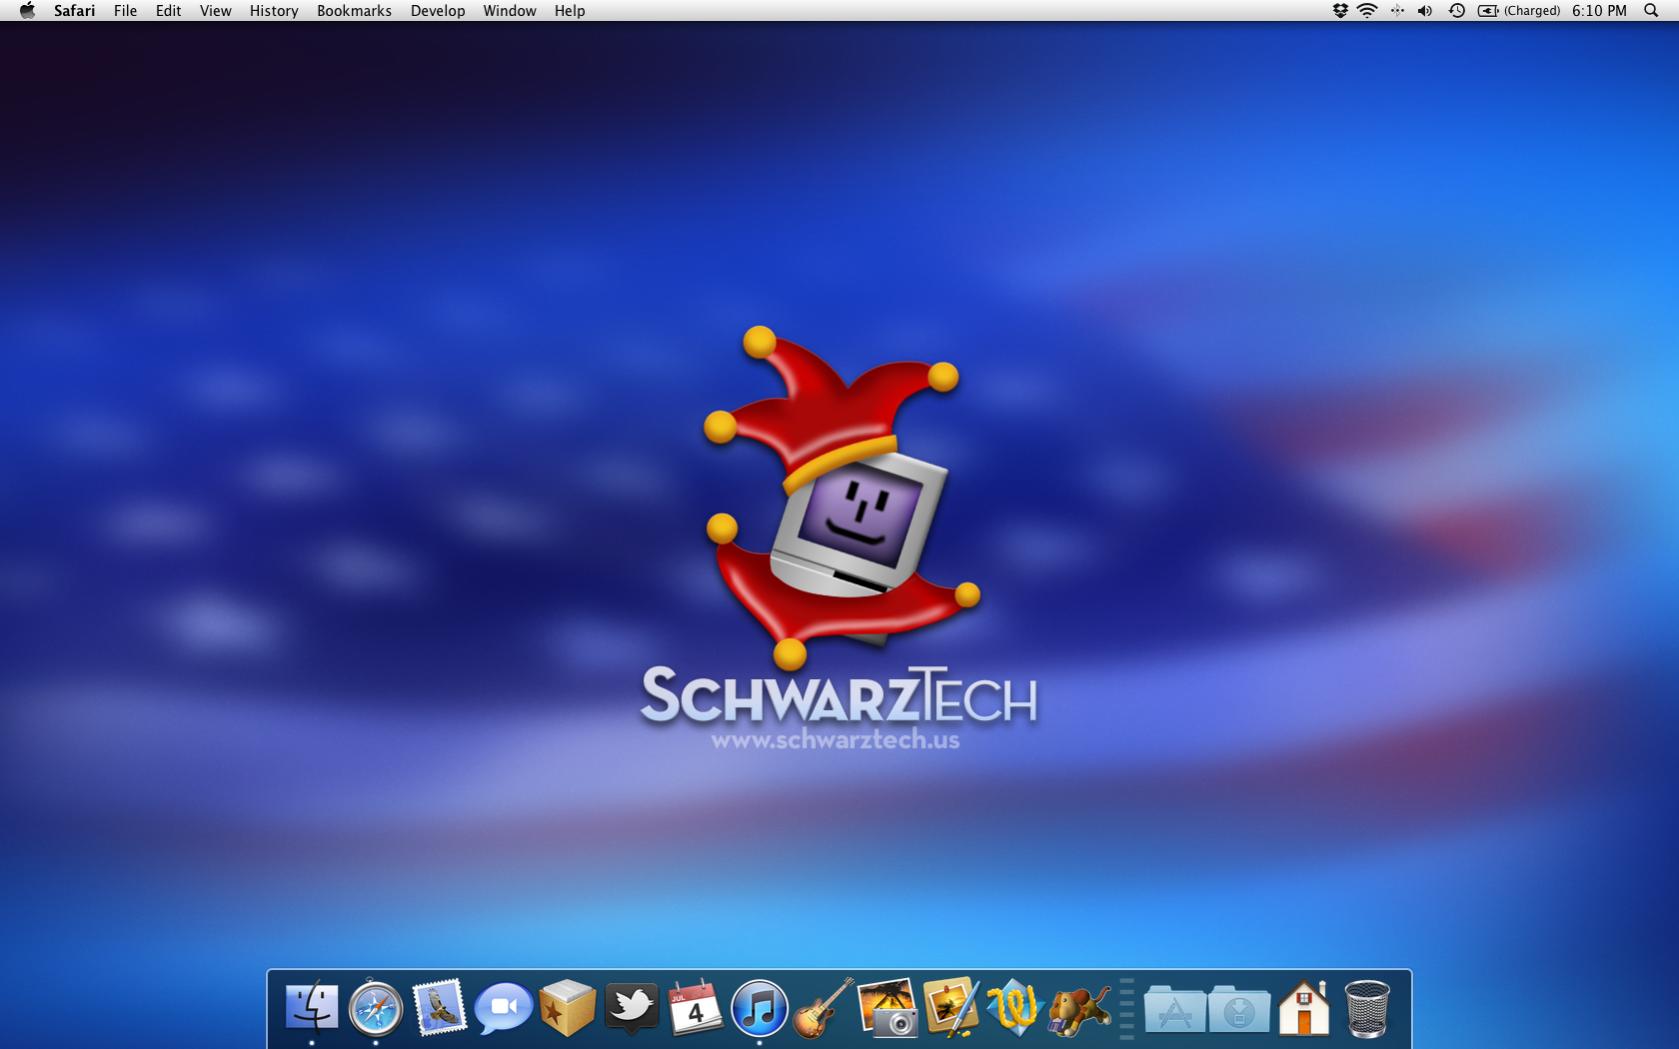Launch the Twitter bird app in Dock

631,1008
